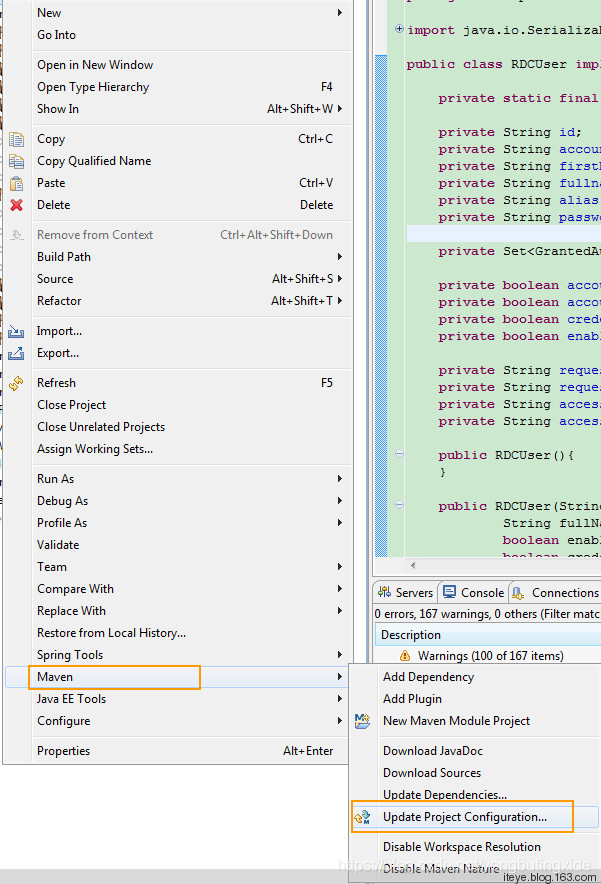Expand the Run As submenu arrow
The width and height of the screenshot is (601, 884).
[x=339, y=479]
